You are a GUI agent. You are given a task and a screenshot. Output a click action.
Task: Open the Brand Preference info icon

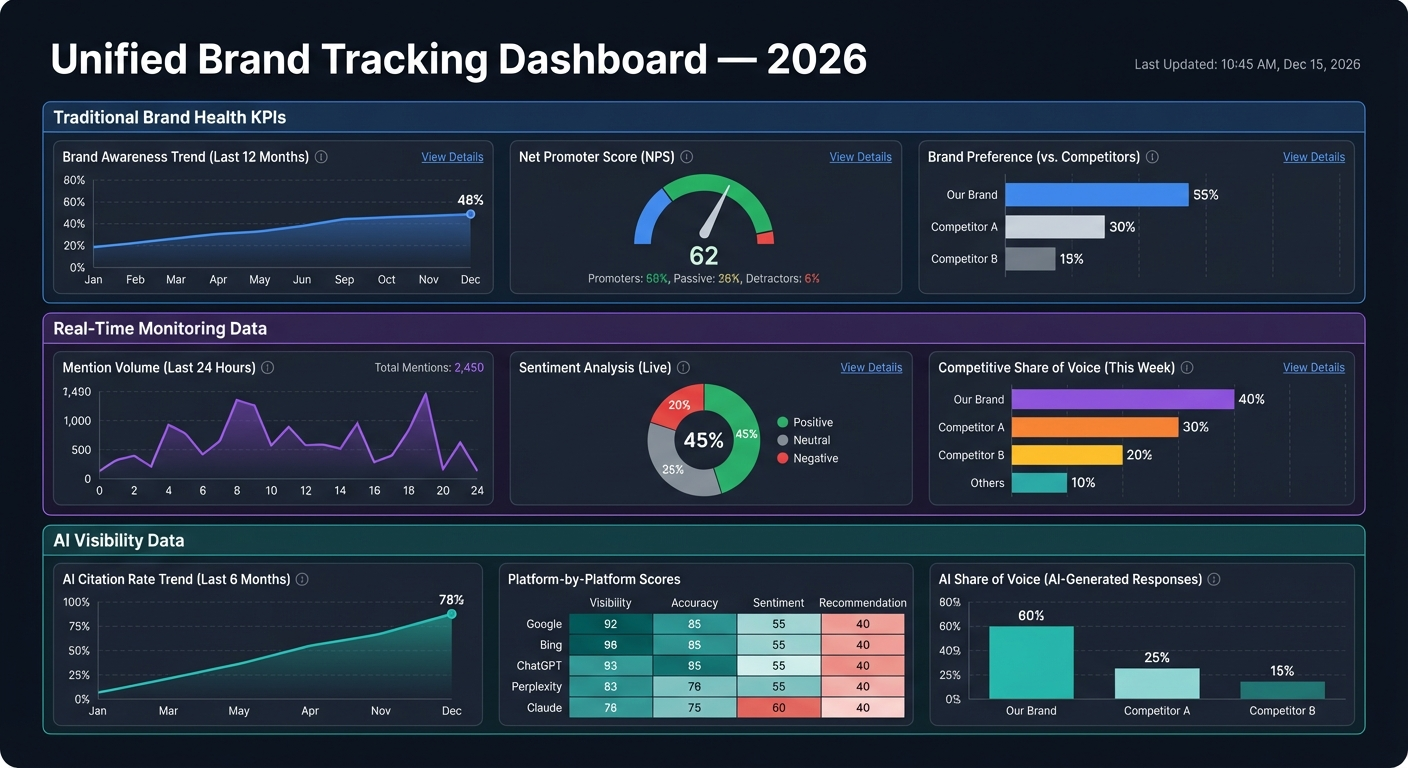[x=1152, y=157]
